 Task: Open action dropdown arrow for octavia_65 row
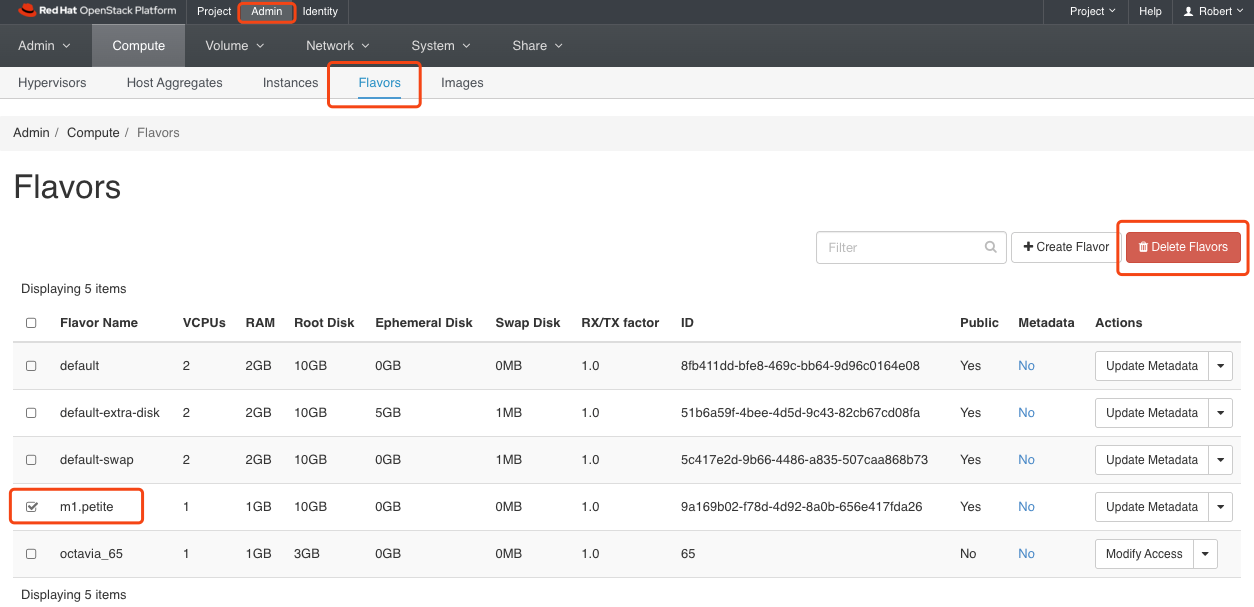click(x=1205, y=554)
